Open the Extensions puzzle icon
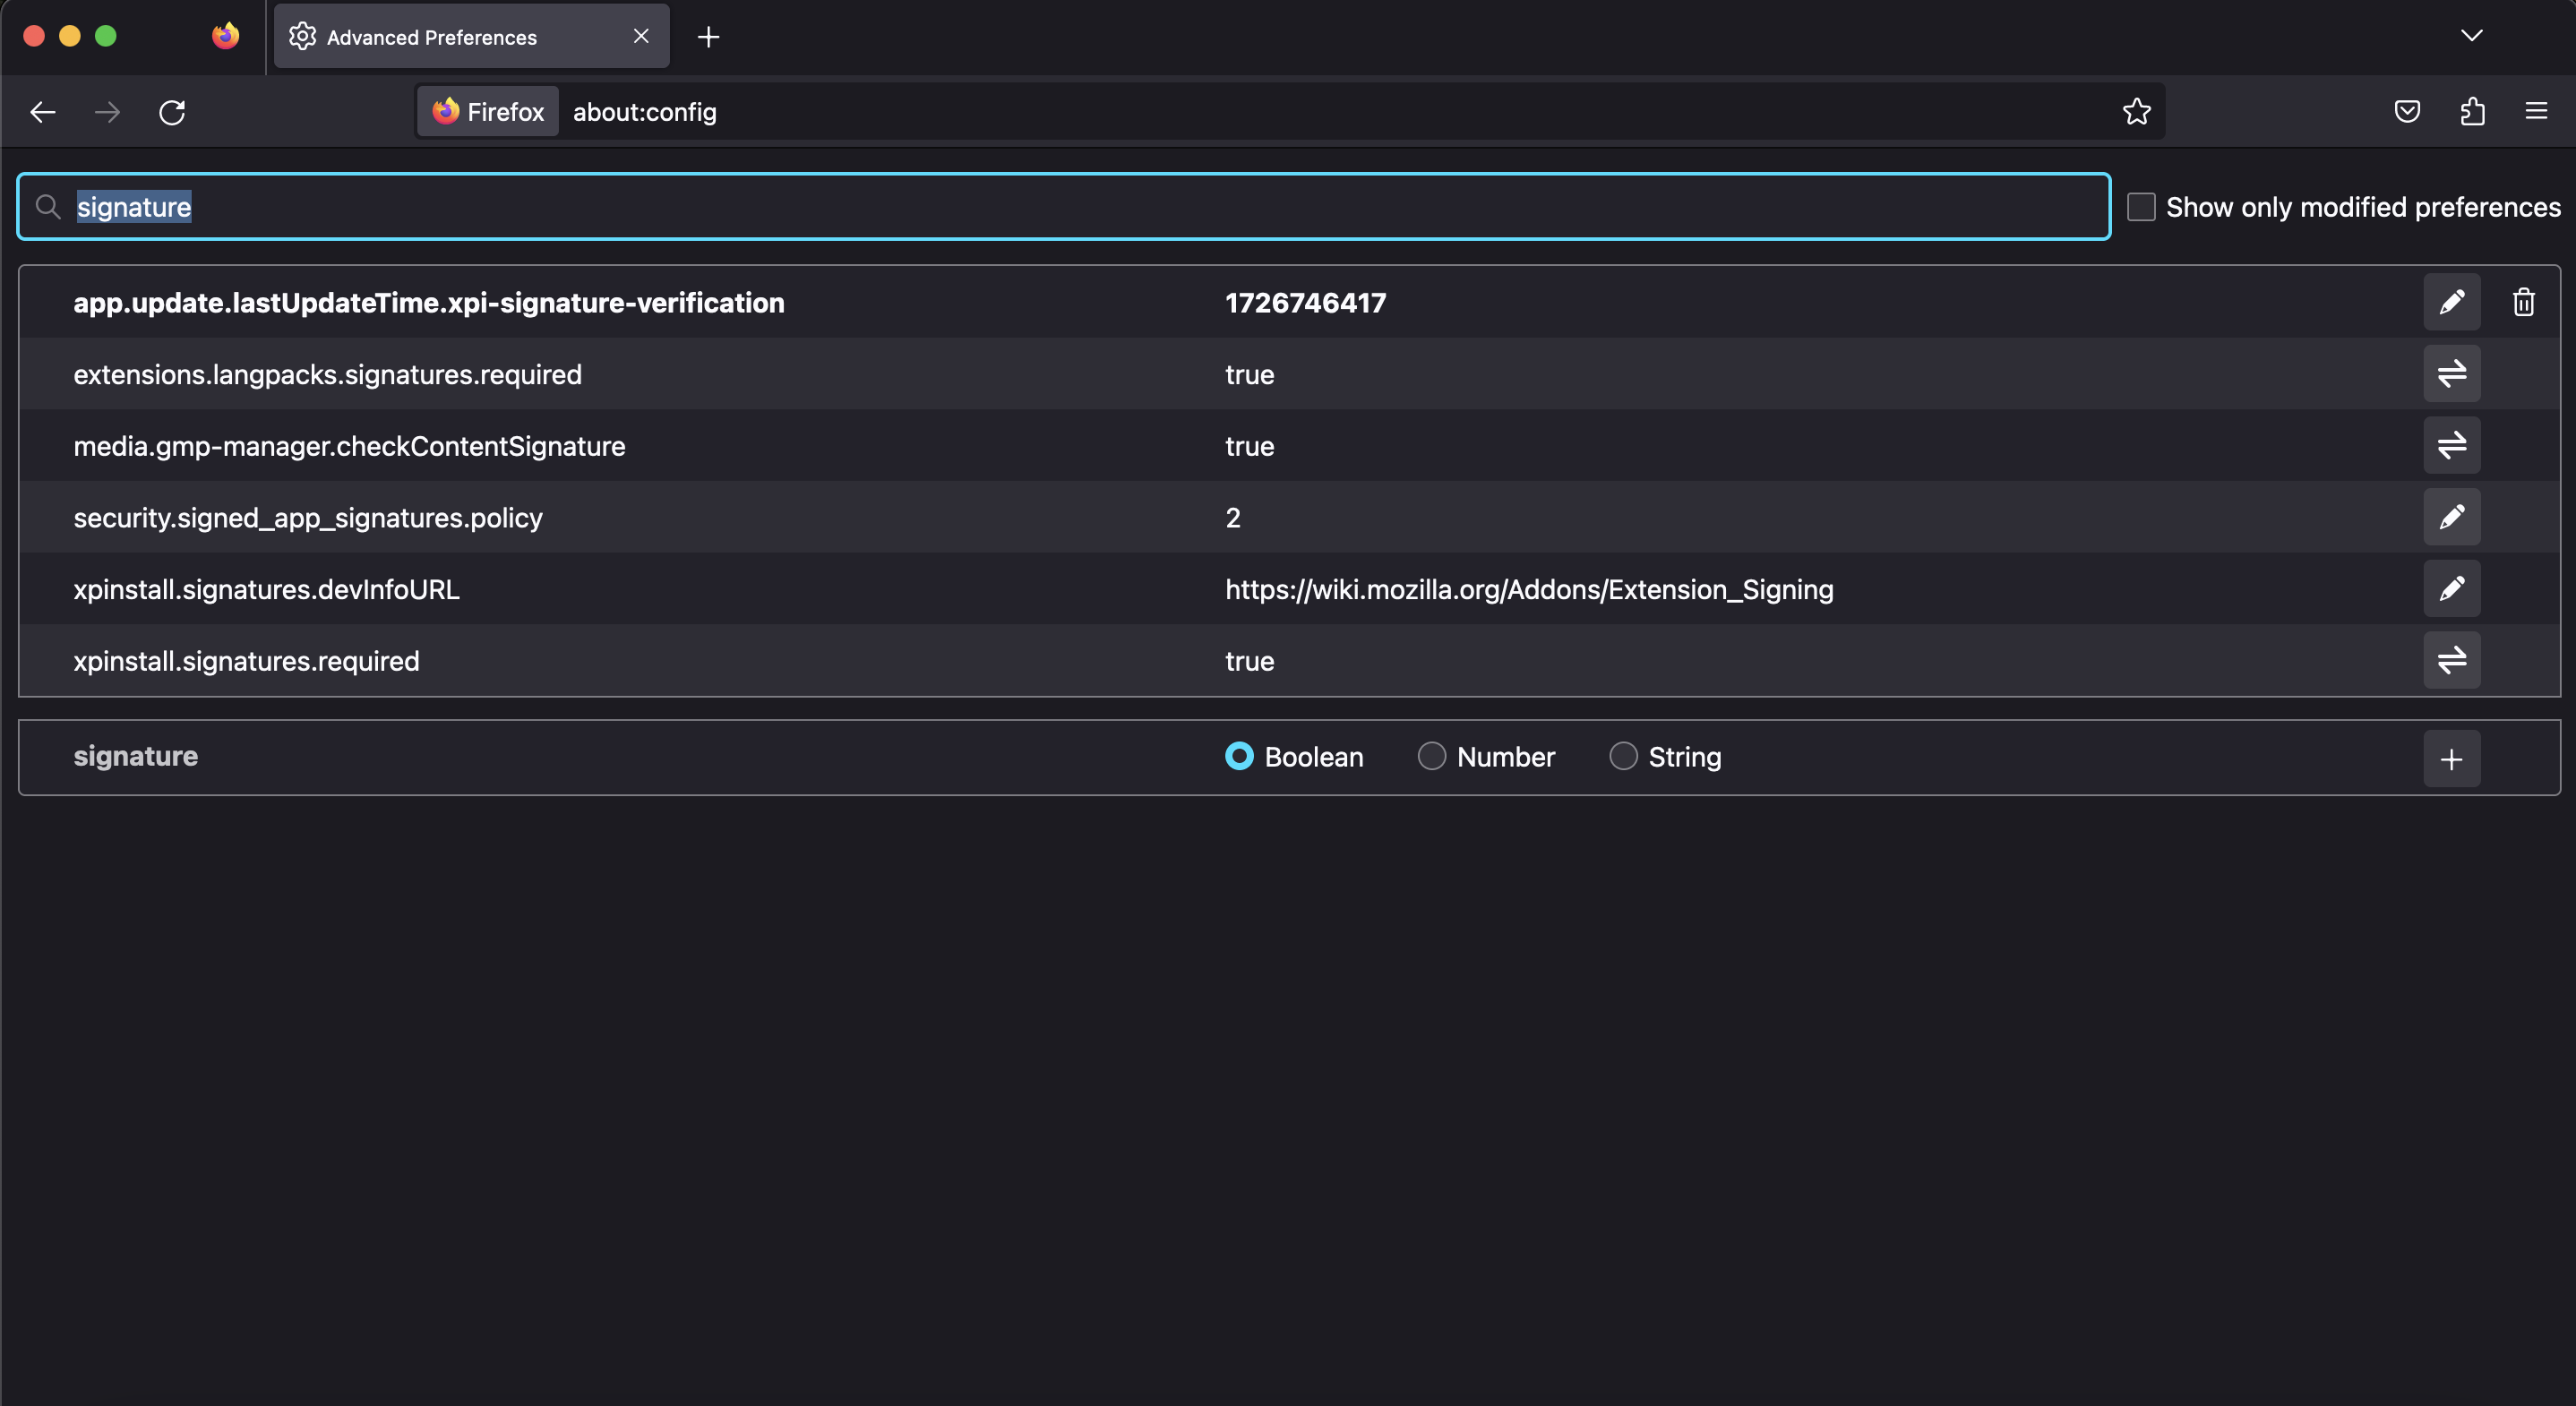Viewport: 2576px width, 1406px height. [x=2472, y=111]
